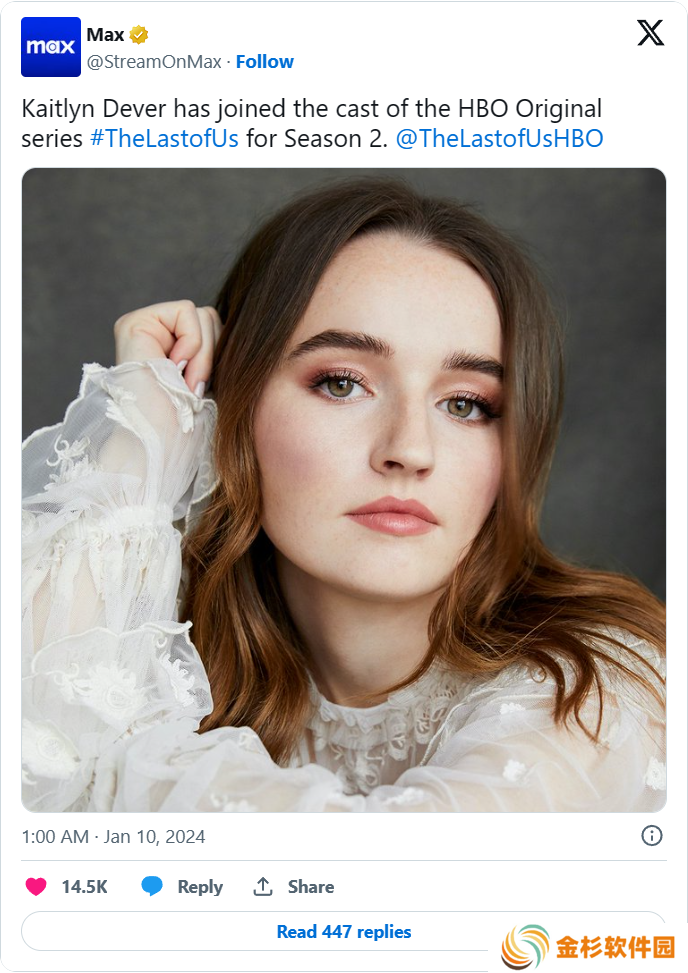Click the Share label
Viewport: 688px width, 973px height.
coord(311,887)
